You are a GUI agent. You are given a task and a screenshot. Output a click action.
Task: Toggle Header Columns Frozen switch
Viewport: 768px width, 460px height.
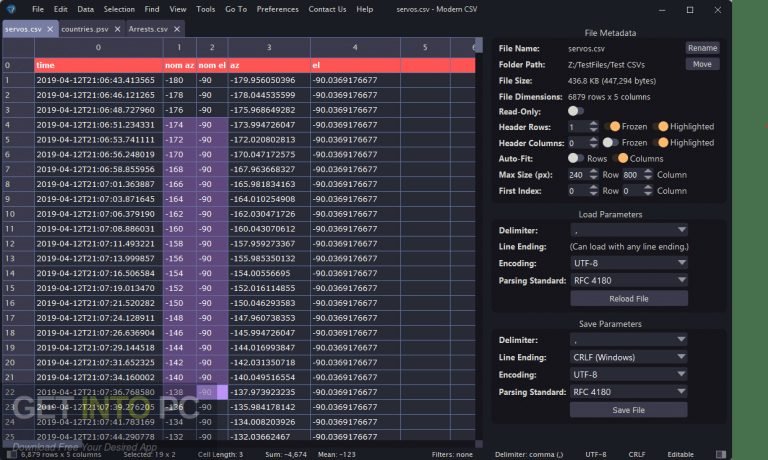[x=610, y=143]
